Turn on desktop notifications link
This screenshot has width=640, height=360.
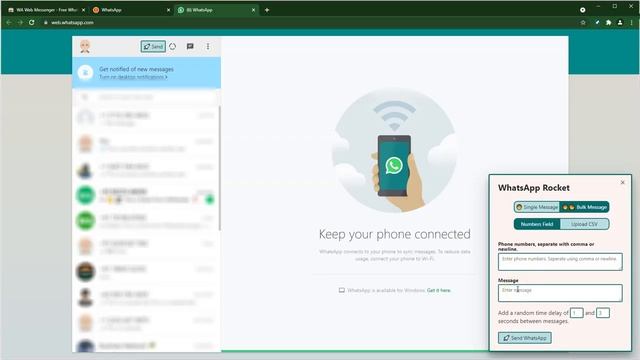click(x=133, y=77)
